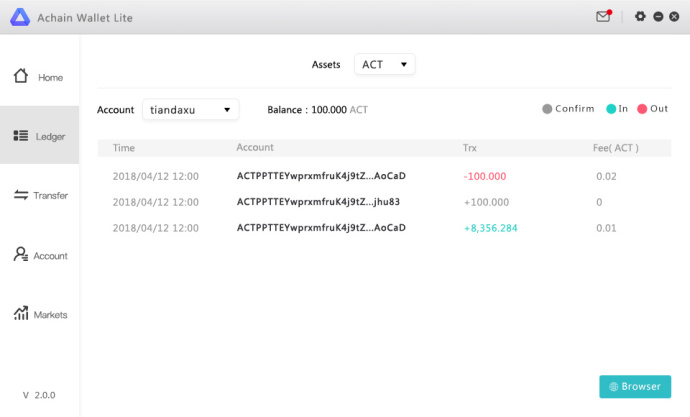Open the Transfer label in the sidebar
690x417 pixels.
tap(51, 196)
